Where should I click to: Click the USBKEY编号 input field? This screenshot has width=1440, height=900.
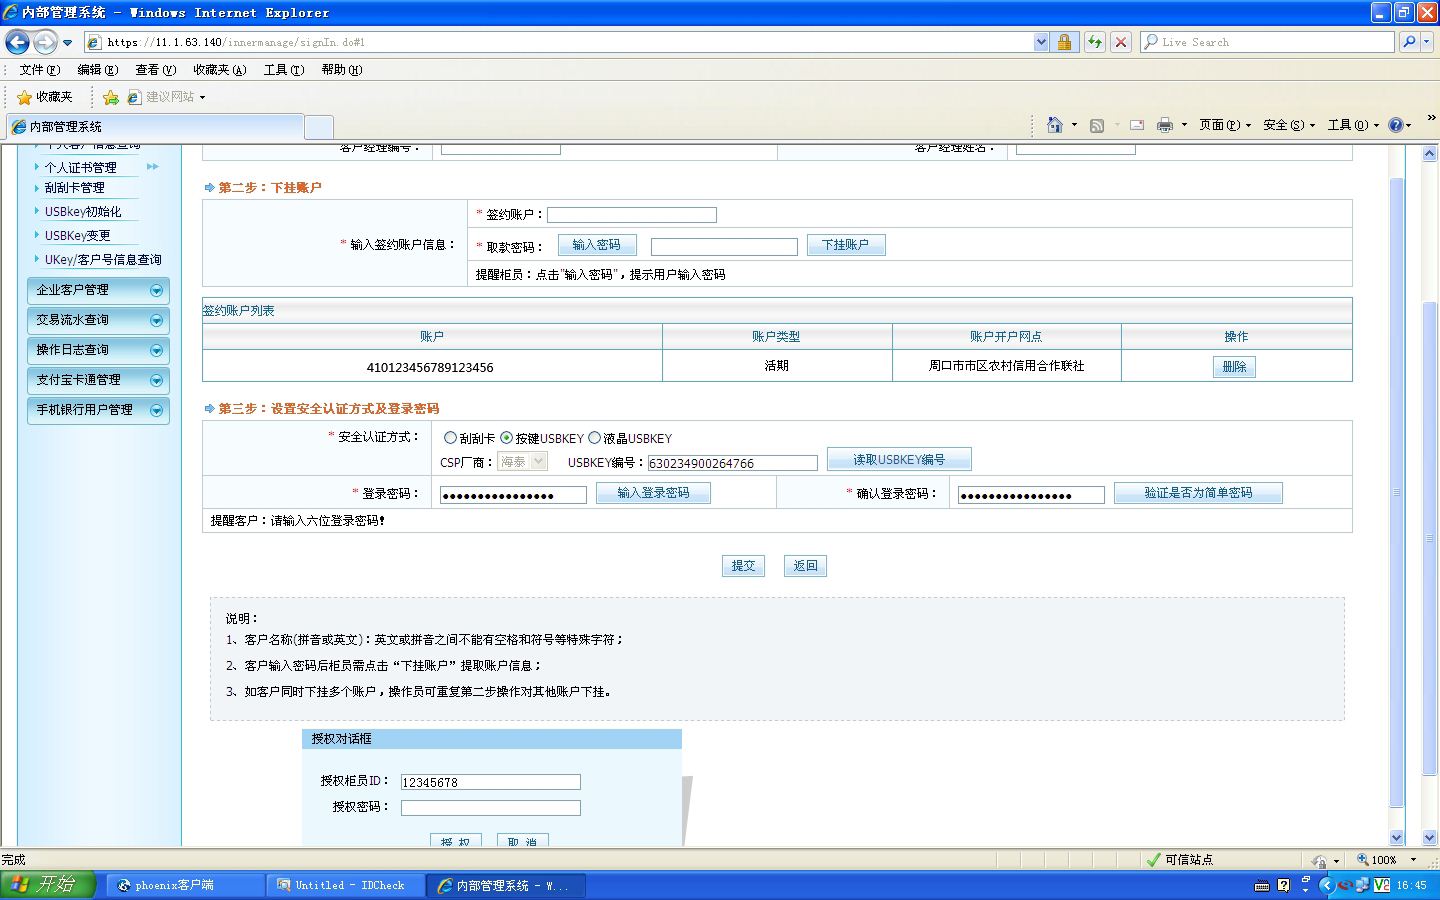(733, 463)
